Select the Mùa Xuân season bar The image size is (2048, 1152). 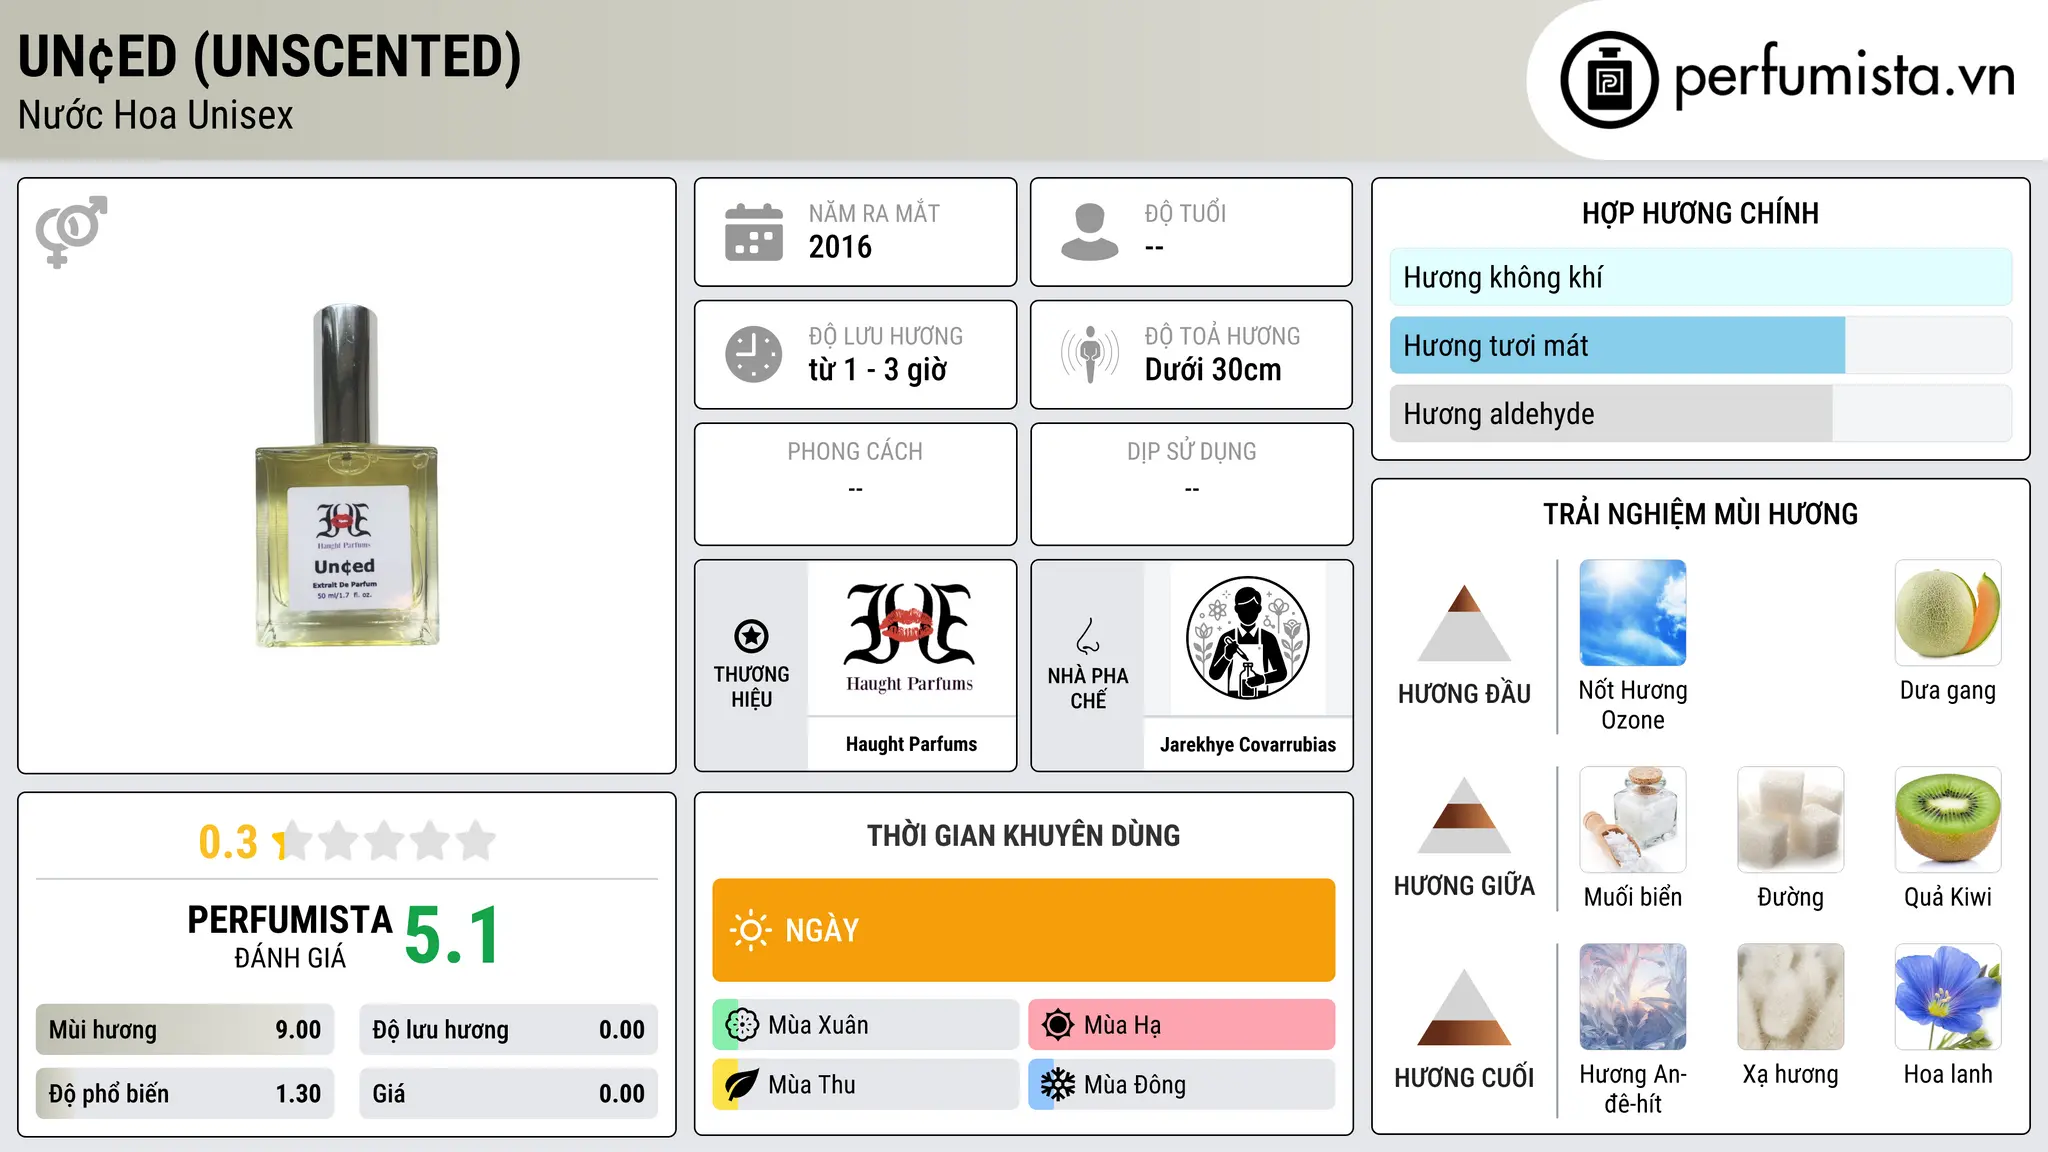click(x=865, y=1025)
